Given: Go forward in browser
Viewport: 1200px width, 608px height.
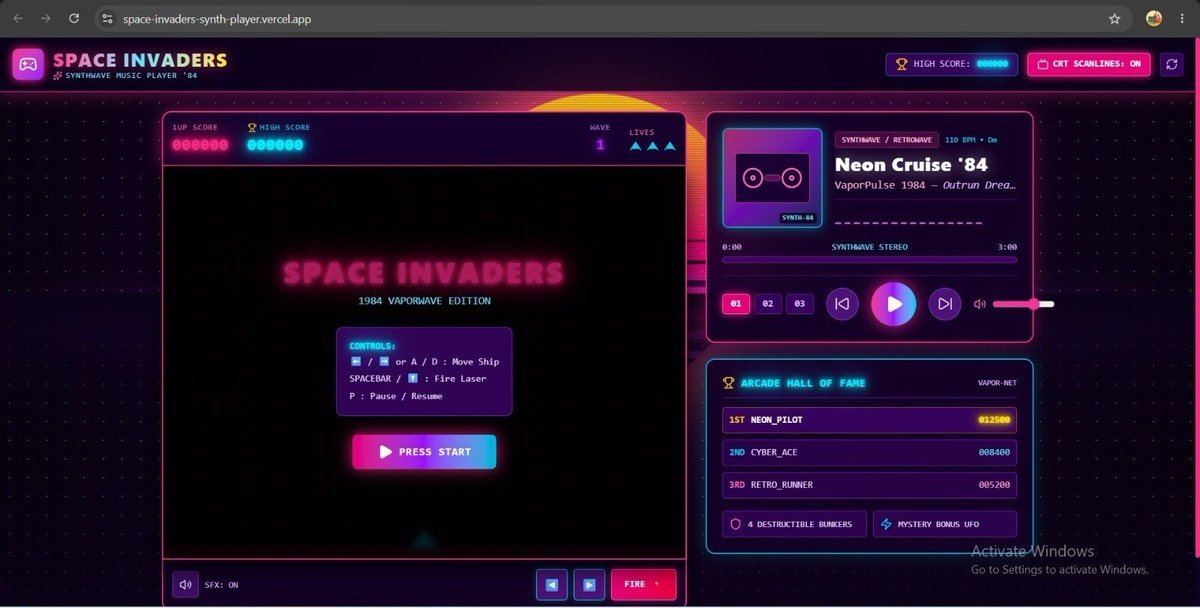Looking at the screenshot, I should tap(46, 18).
